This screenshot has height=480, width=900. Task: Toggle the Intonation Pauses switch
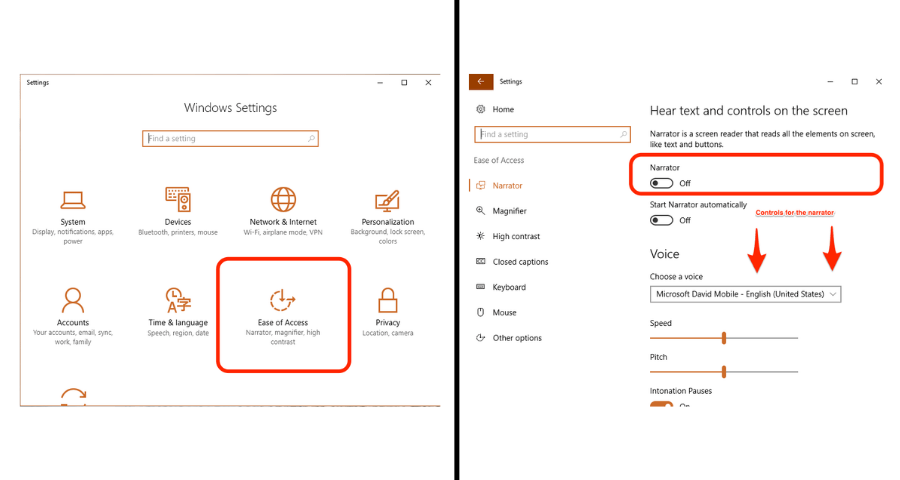[x=661, y=404]
